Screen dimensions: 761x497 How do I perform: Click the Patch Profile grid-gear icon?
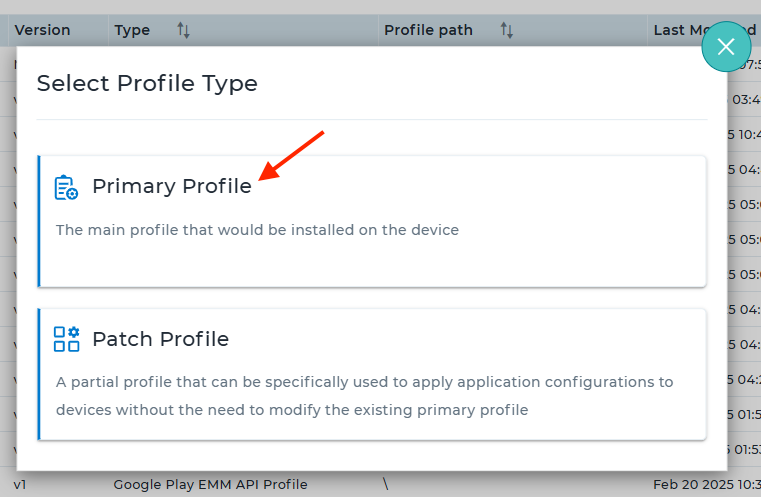point(66,339)
